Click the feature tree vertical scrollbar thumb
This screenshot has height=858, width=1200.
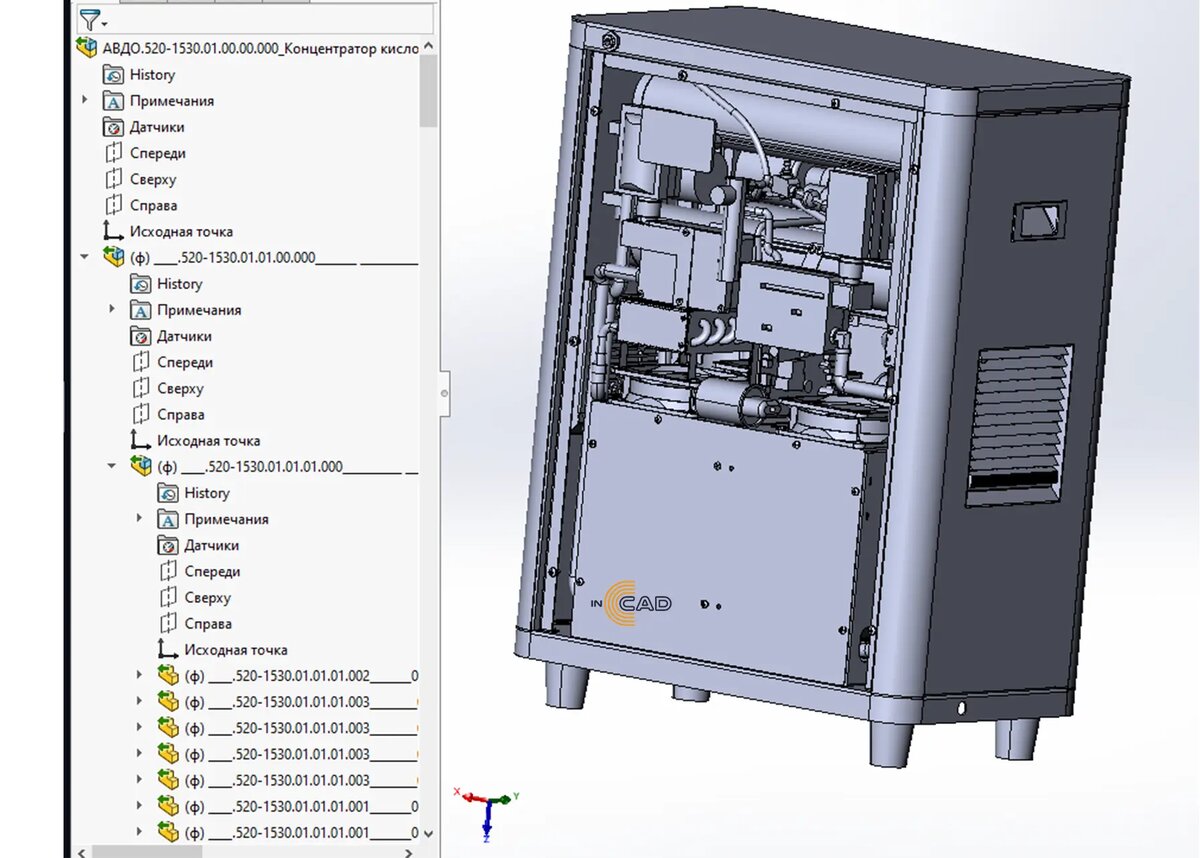428,90
